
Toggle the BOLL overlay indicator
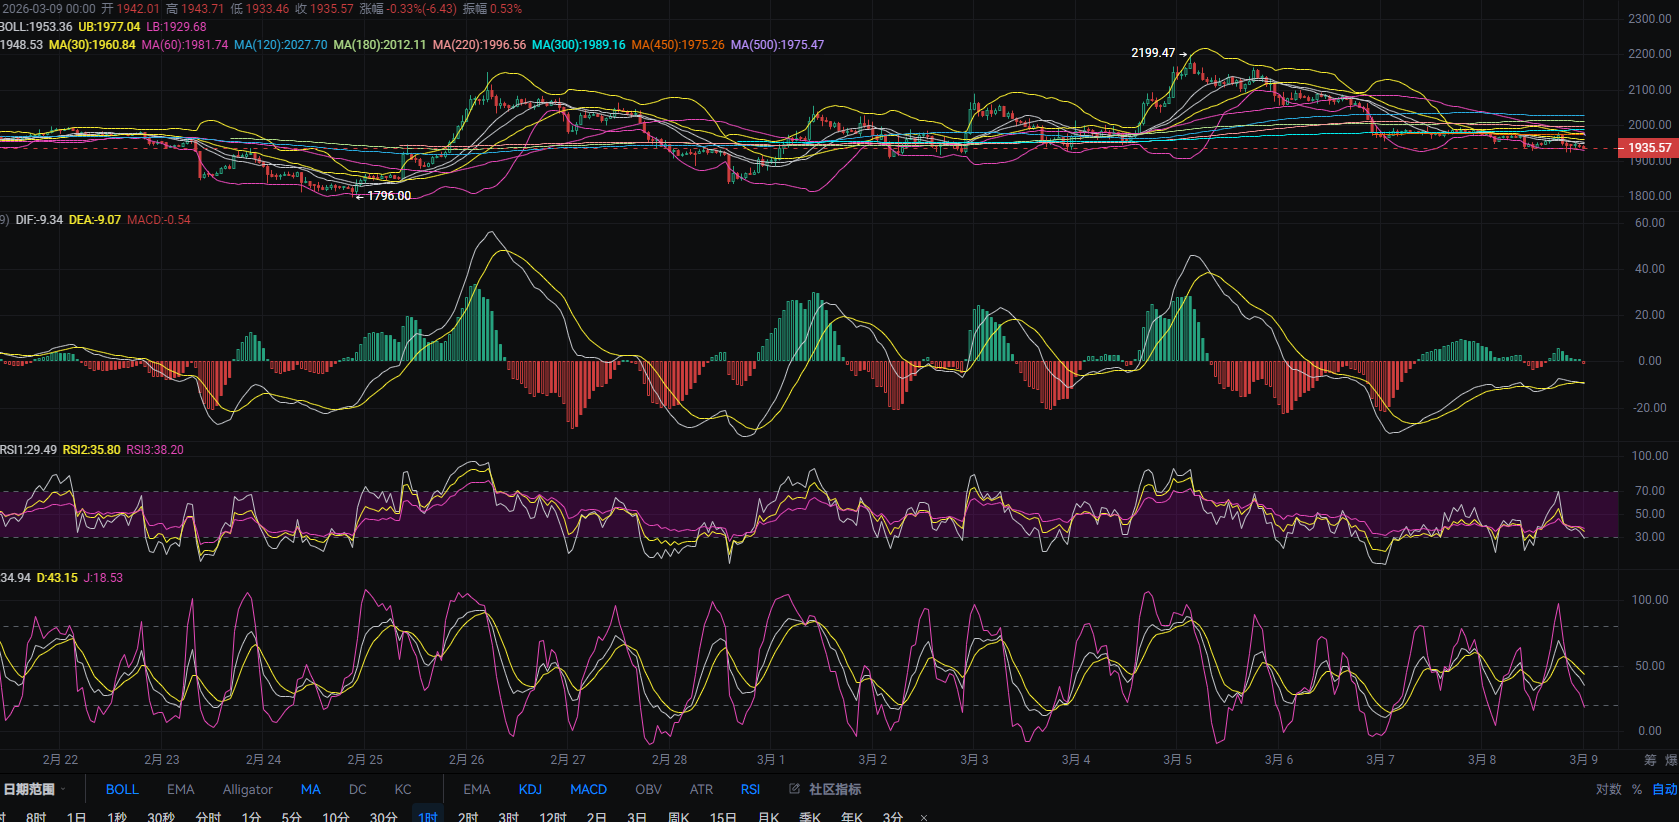(122, 789)
